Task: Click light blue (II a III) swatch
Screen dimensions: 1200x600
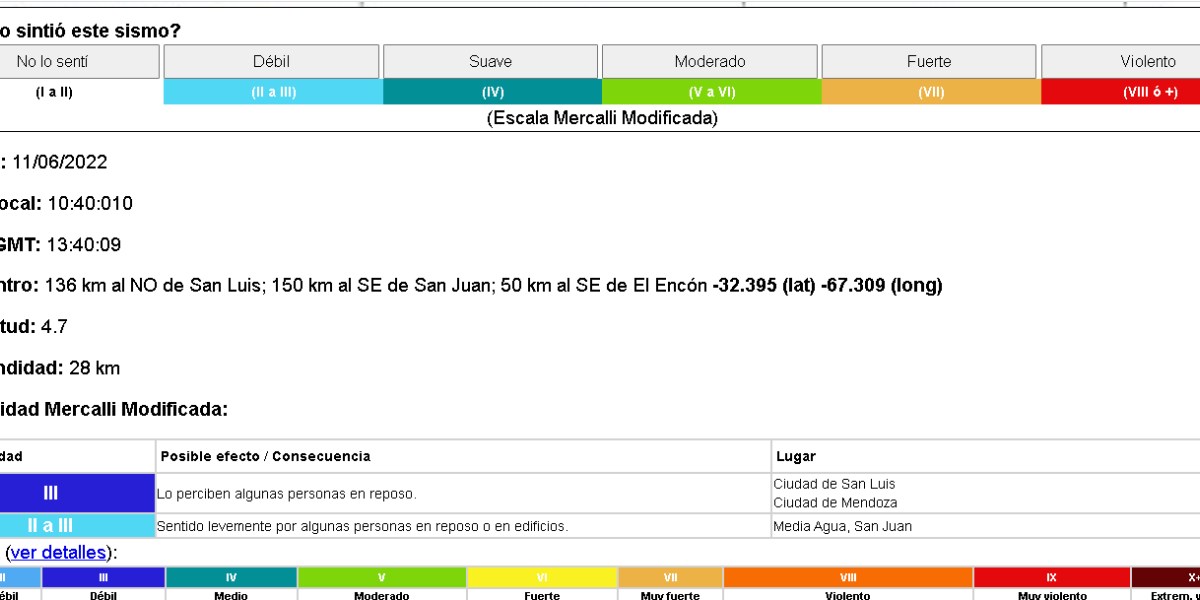Action: tap(273, 92)
